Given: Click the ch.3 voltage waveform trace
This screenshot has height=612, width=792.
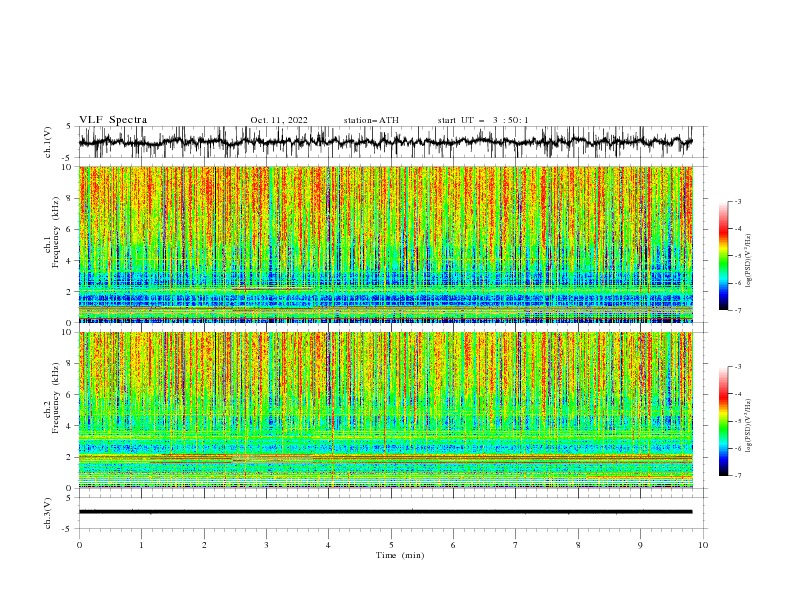Looking at the screenshot, I should point(385,512).
